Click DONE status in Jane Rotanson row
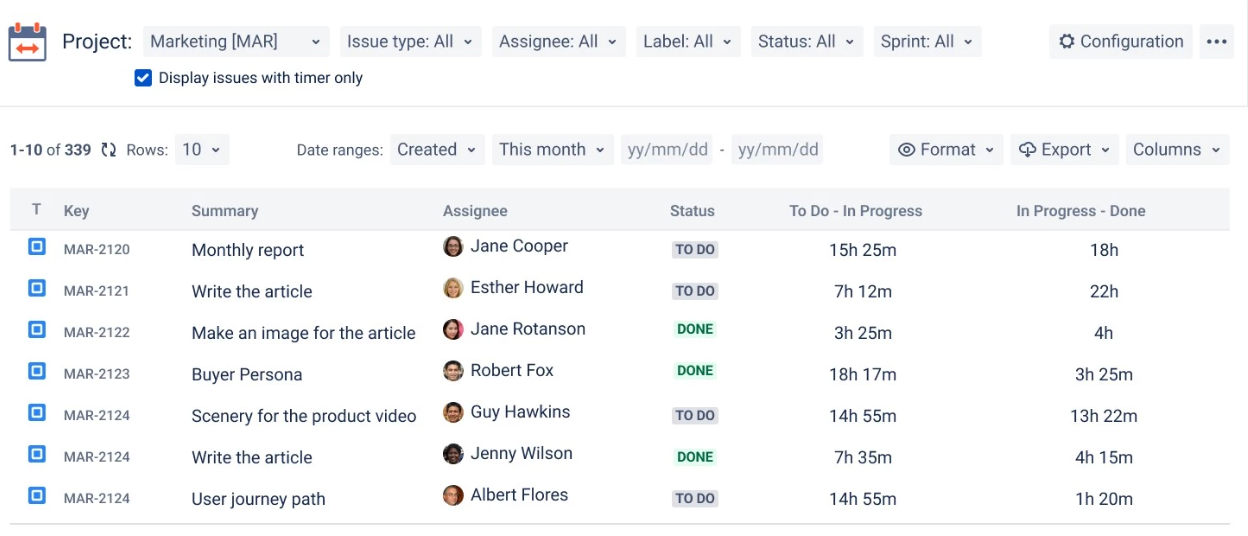 tap(695, 329)
